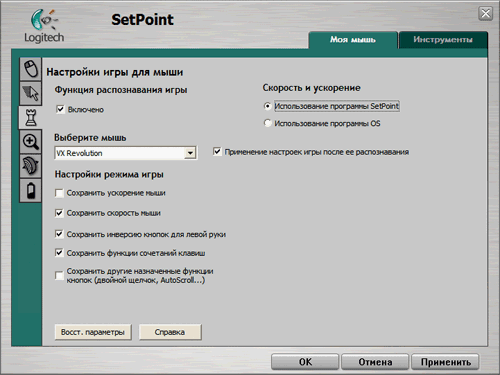Click the SetPoint title text
Image resolution: width=500 pixels, height=375 pixels.
(142, 20)
